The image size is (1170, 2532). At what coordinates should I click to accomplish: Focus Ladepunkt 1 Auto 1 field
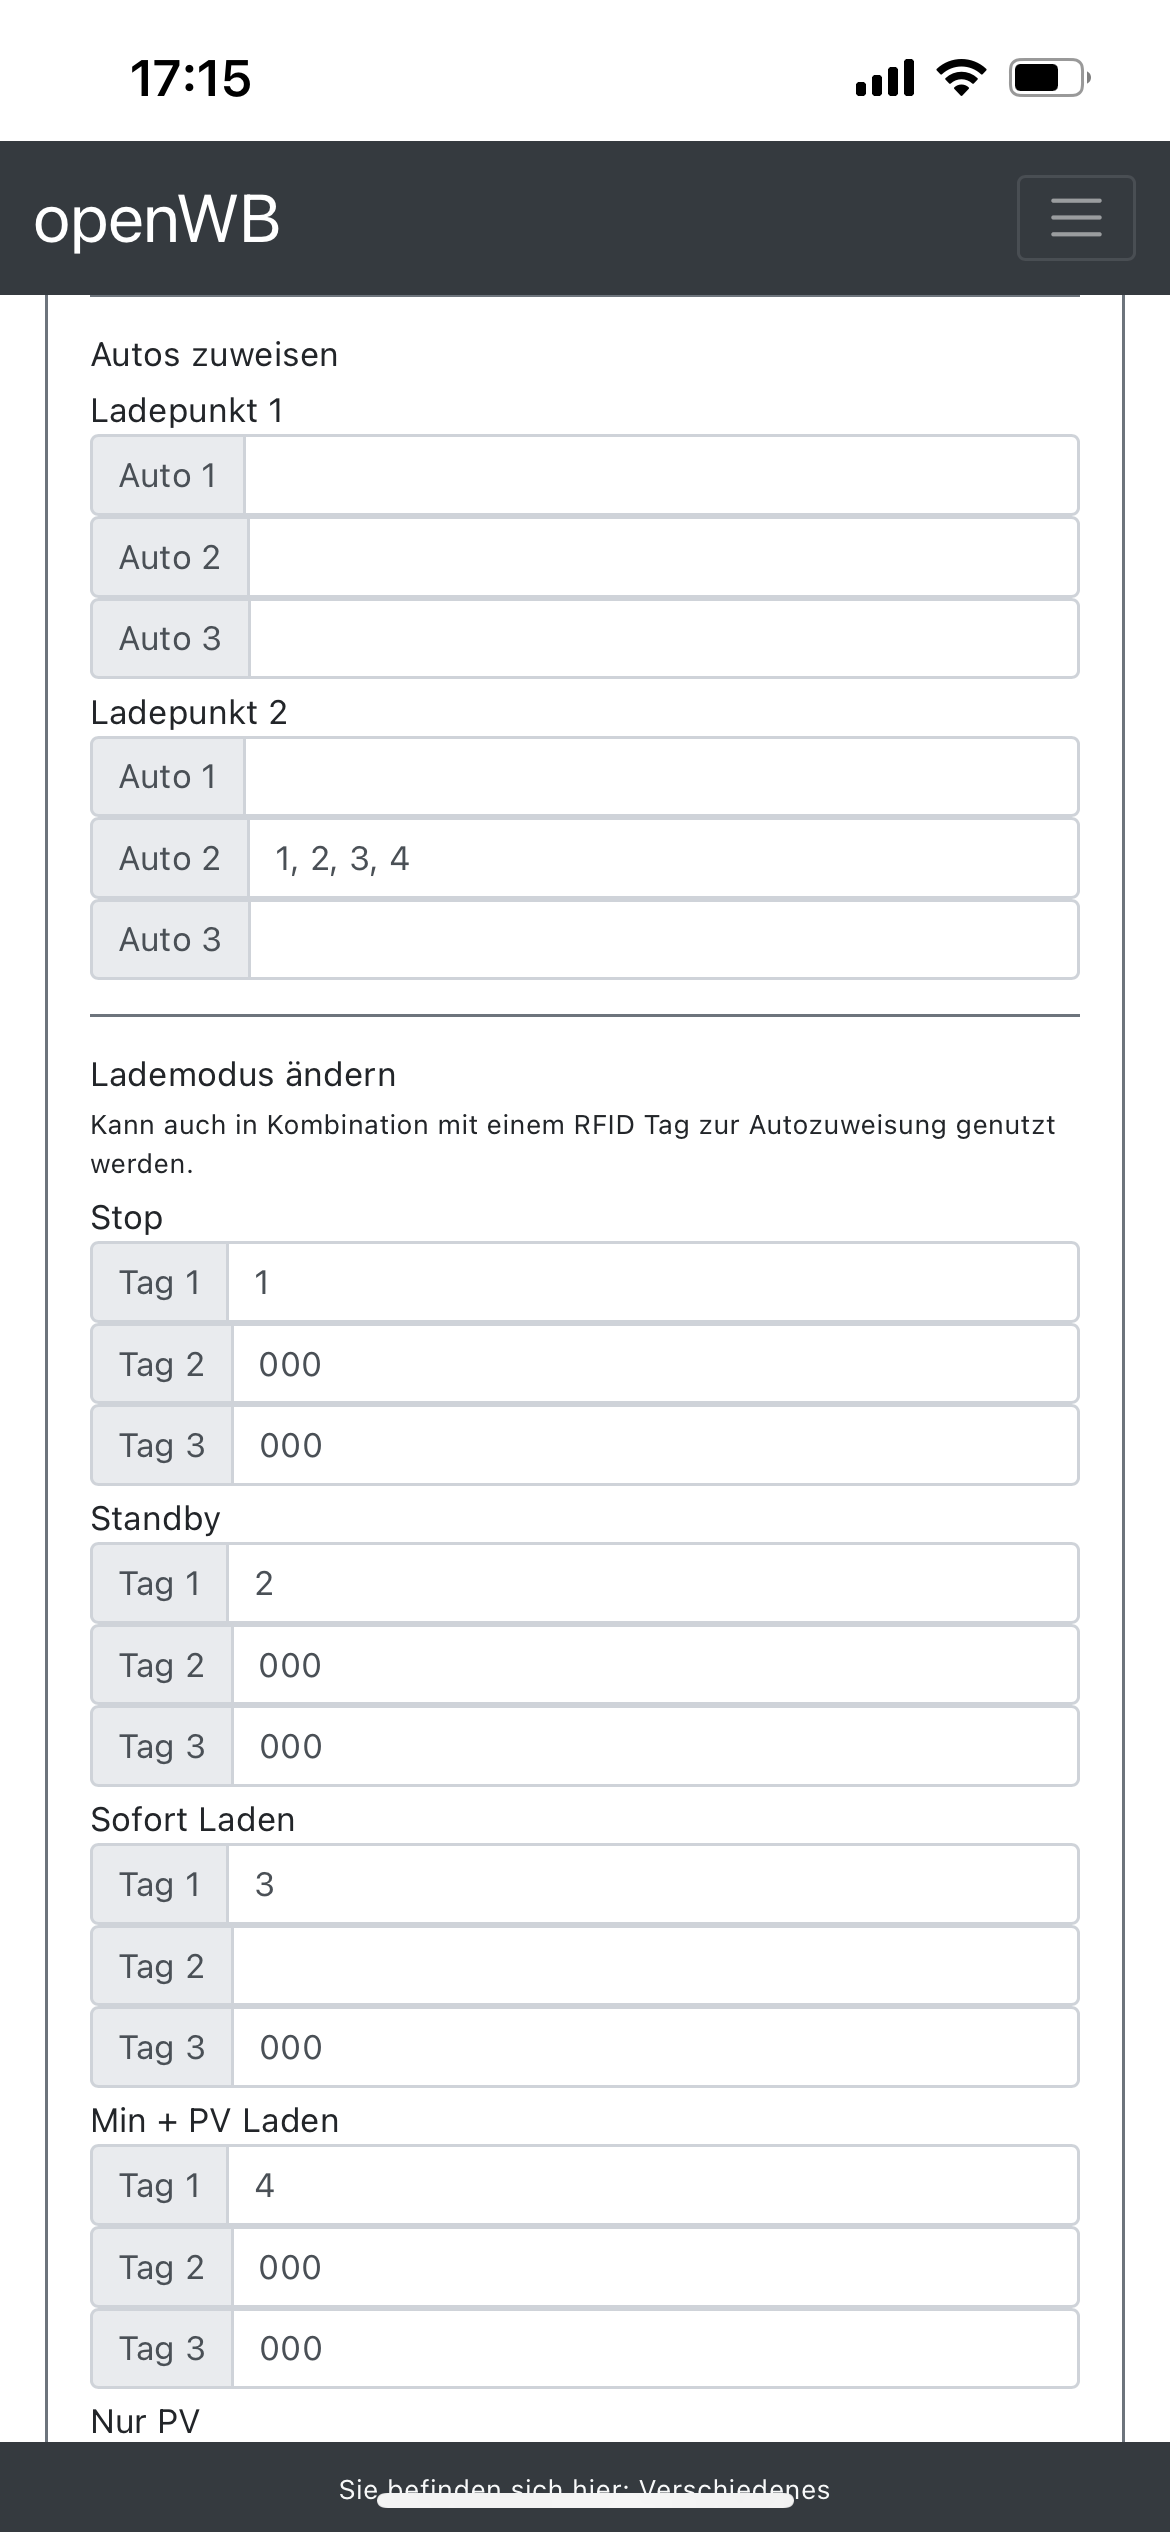pyautogui.click(x=661, y=475)
